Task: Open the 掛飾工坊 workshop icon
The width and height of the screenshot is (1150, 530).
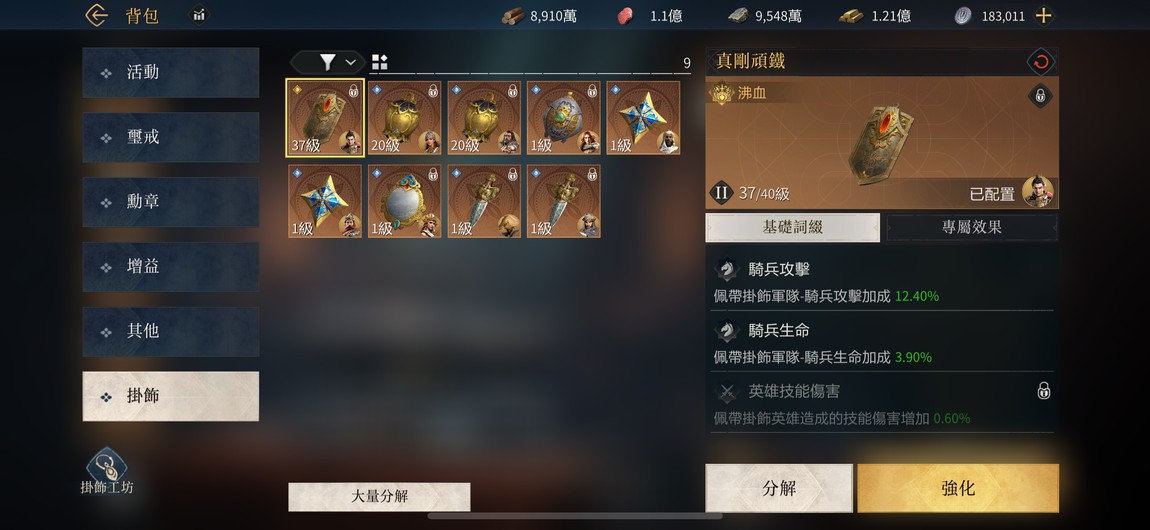Action: pos(107,471)
